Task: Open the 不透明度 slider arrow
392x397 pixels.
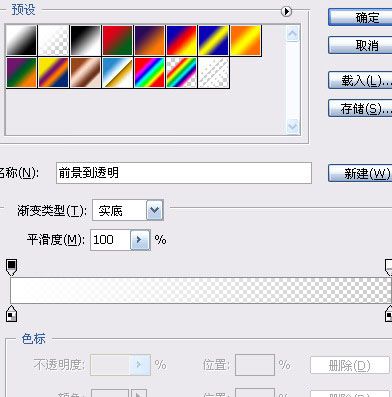Action: (140, 365)
